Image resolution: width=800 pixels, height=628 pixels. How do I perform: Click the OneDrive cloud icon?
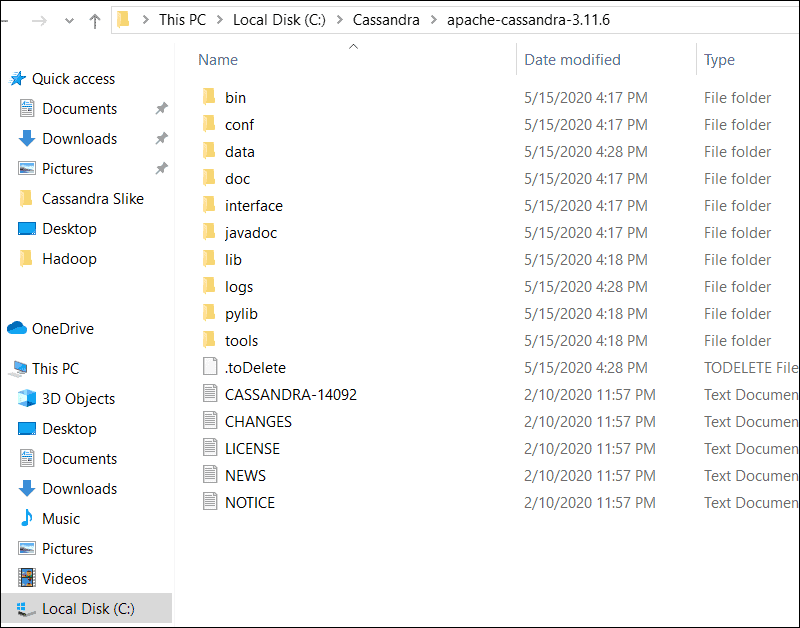17,328
